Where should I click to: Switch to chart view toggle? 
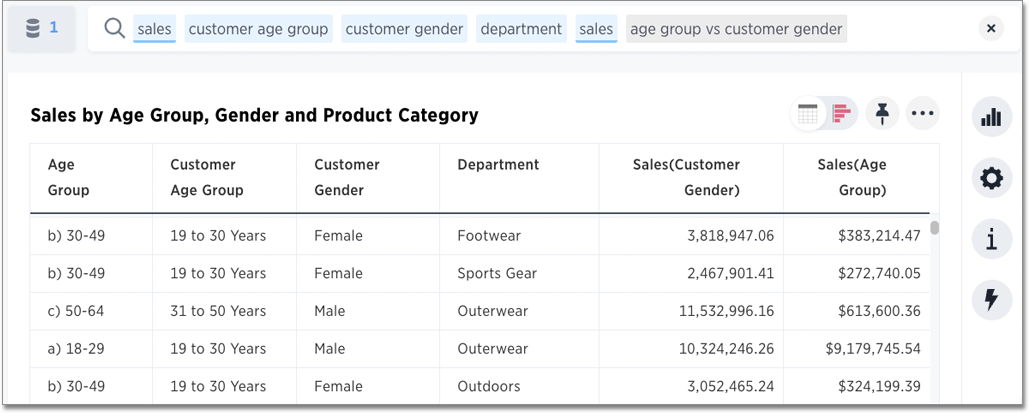[x=841, y=114]
